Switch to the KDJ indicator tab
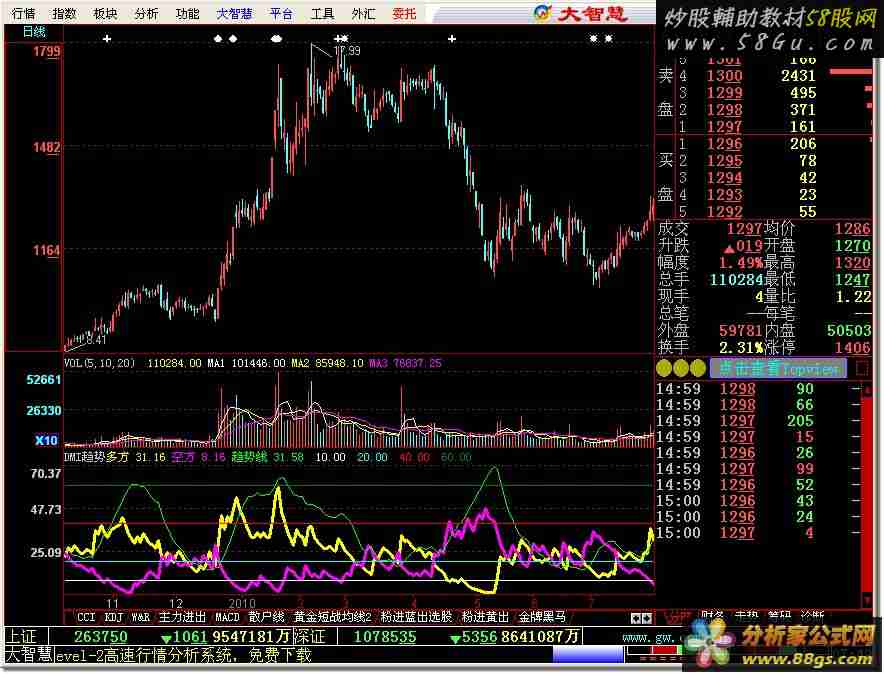This screenshot has height=674, width=884. (113, 617)
